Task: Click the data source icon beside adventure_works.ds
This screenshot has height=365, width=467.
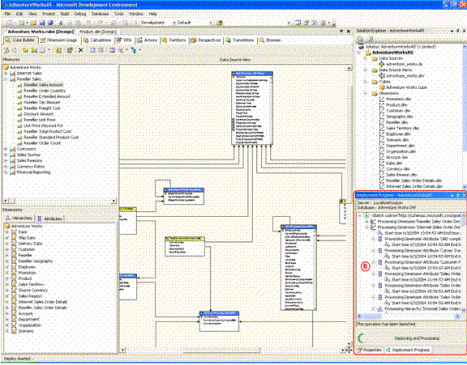Action: 382,64
